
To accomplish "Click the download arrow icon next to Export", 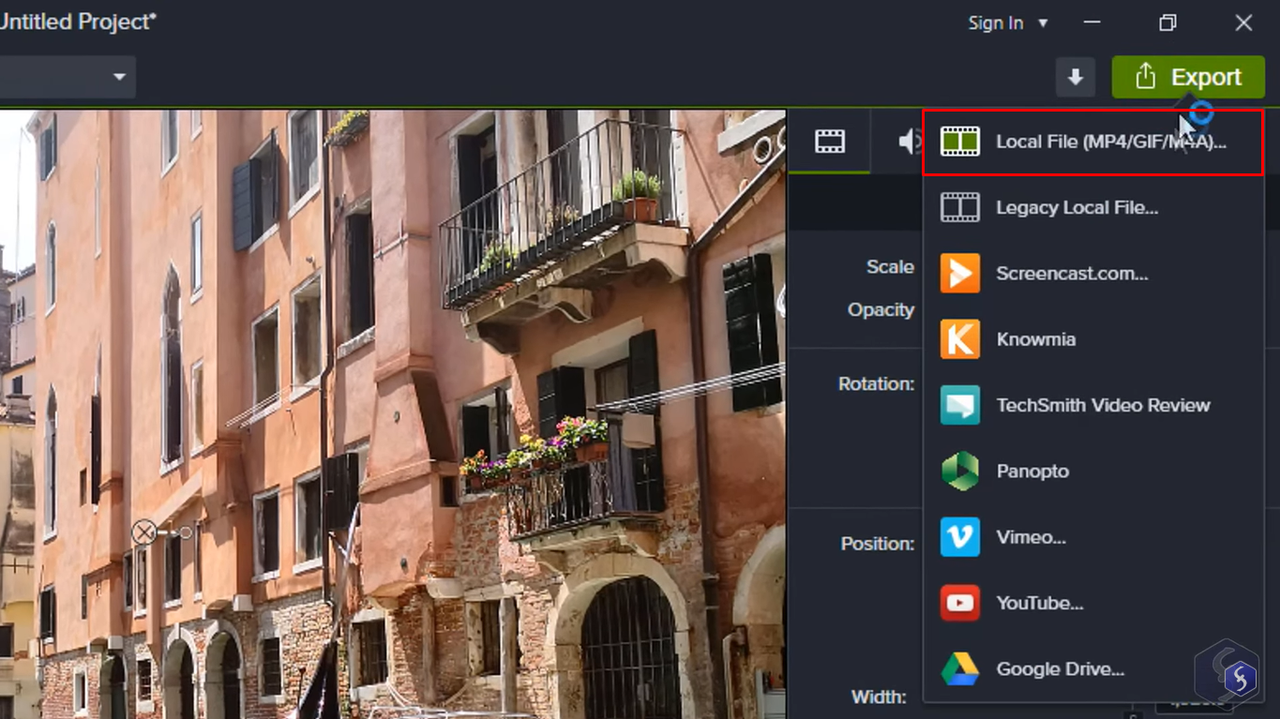I will point(1076,77).
